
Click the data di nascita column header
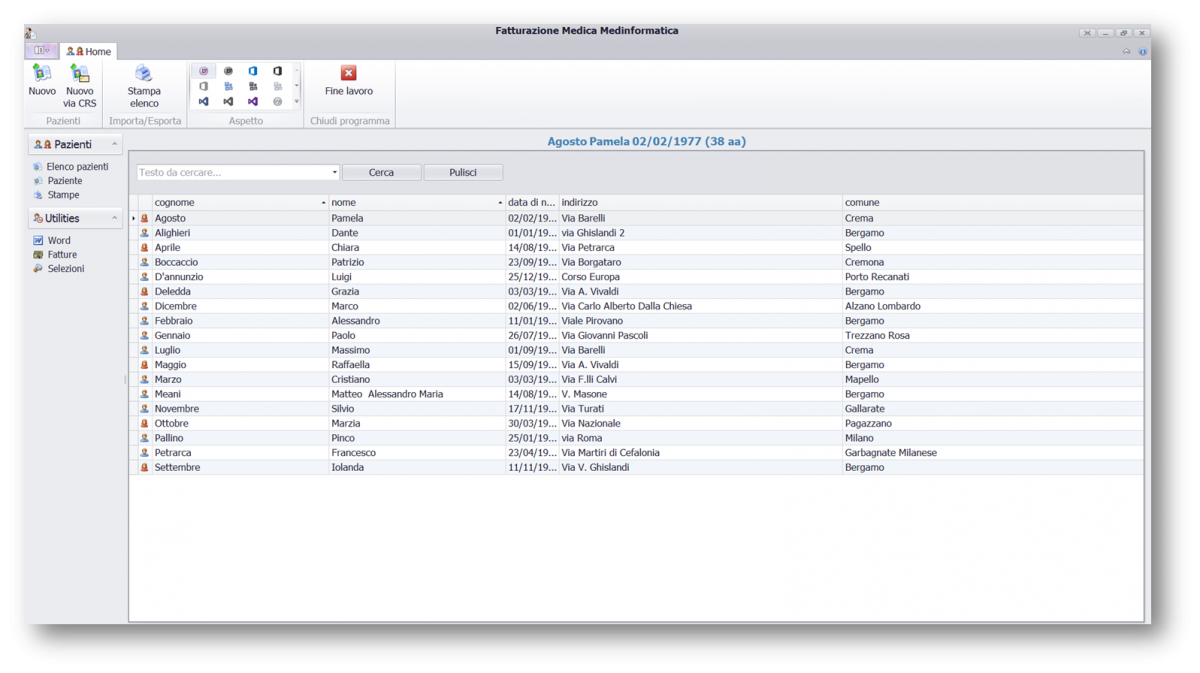point(531,203)
